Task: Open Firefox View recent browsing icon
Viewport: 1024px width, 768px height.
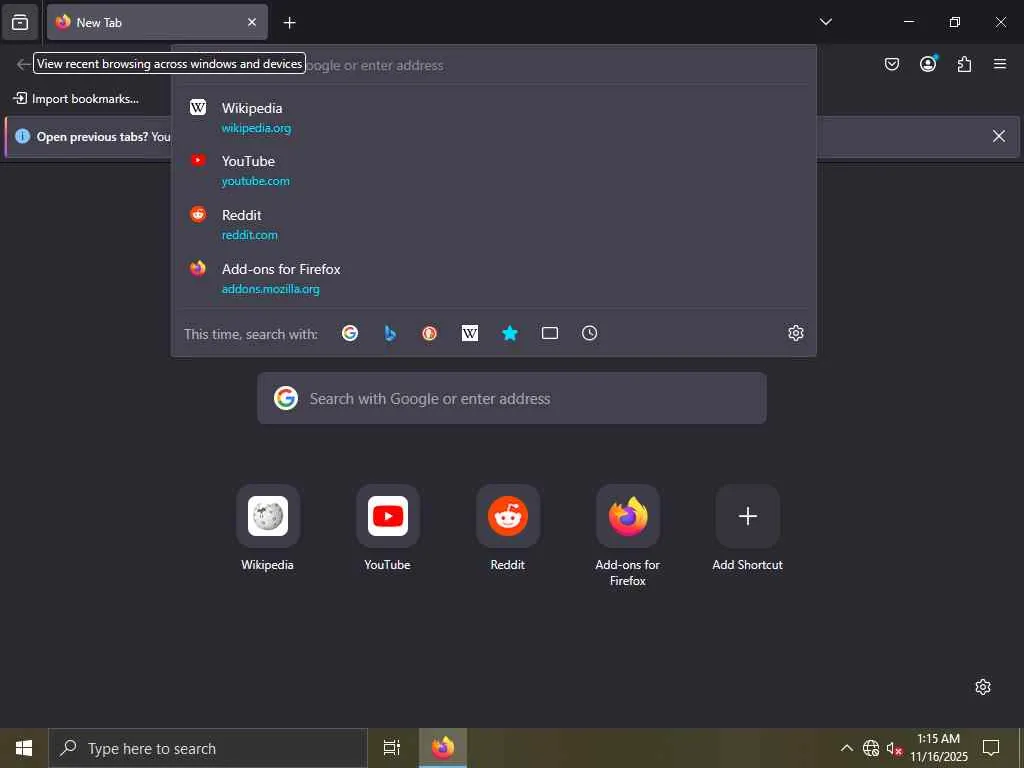Action: [20, 22]
